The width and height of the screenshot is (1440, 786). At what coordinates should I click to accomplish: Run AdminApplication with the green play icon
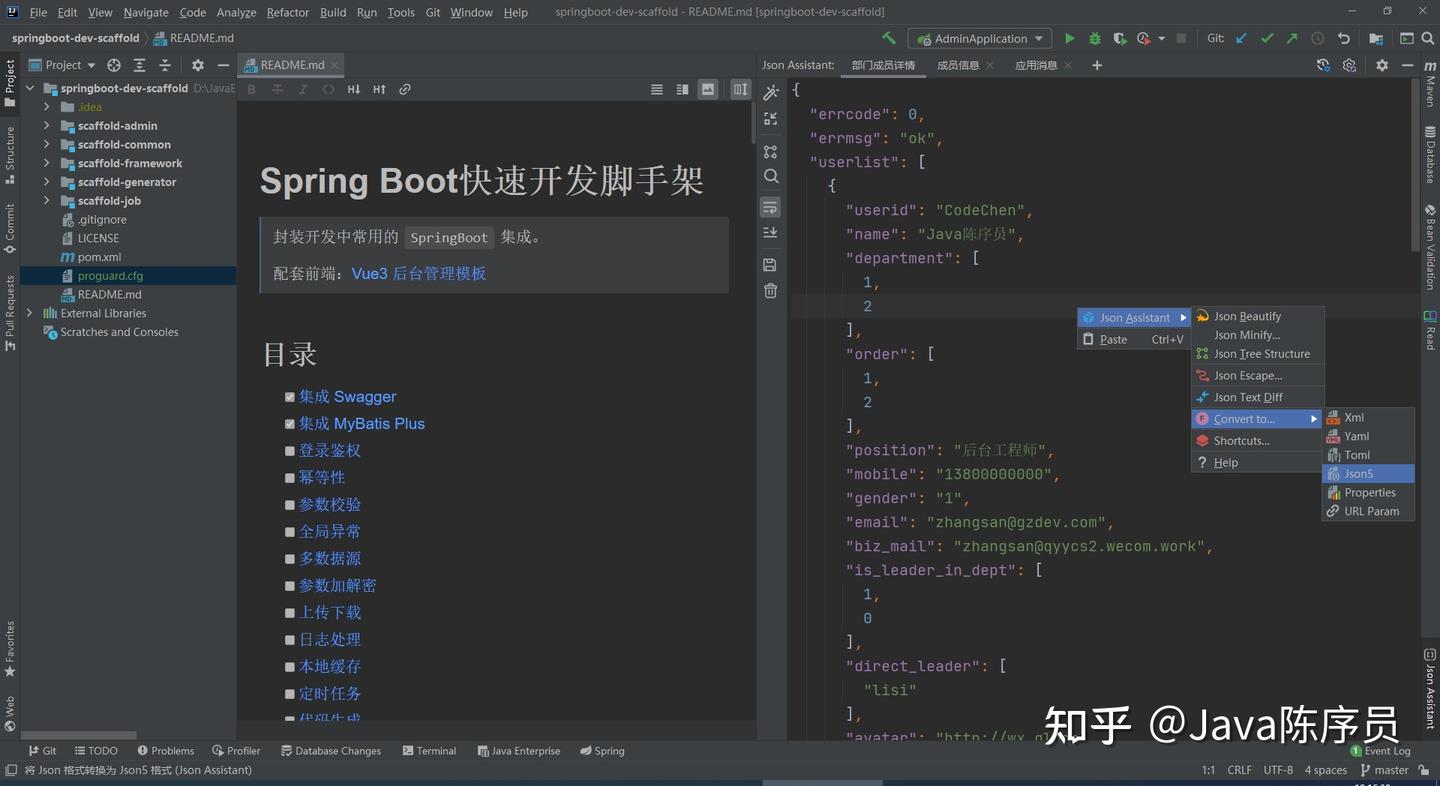(x=1069, y=37)
